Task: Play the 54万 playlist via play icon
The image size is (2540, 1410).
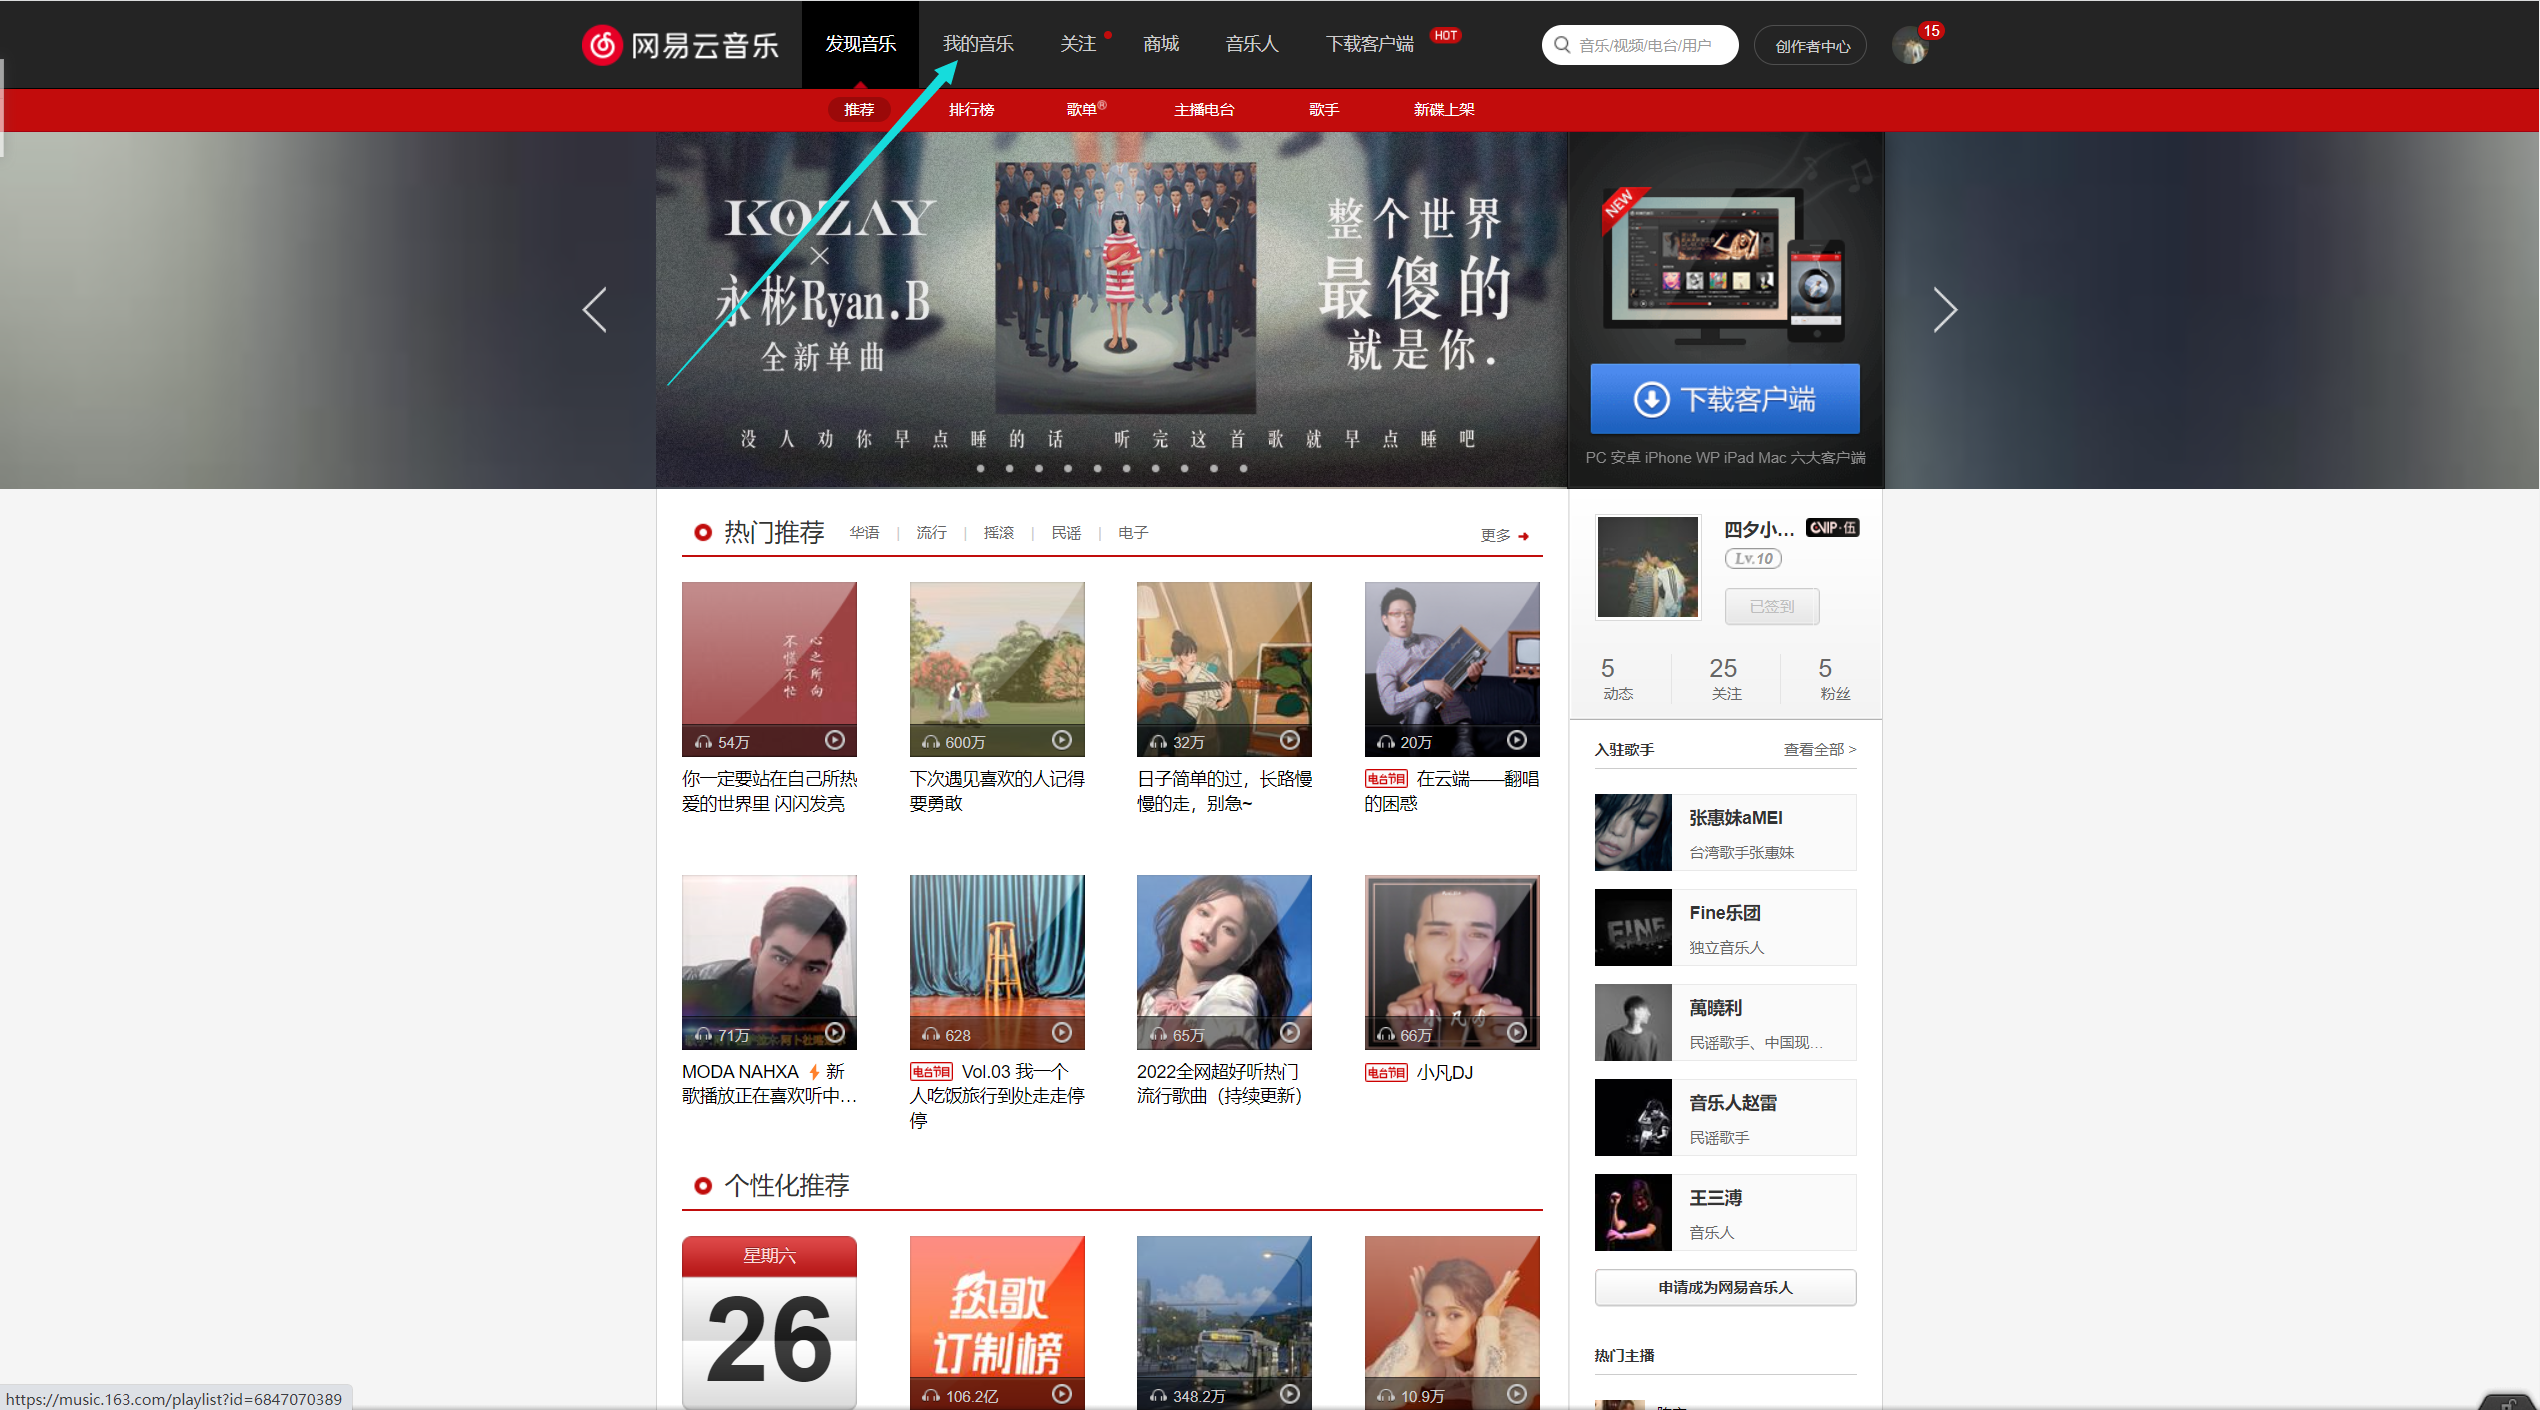Action: (x=835, y=740)
